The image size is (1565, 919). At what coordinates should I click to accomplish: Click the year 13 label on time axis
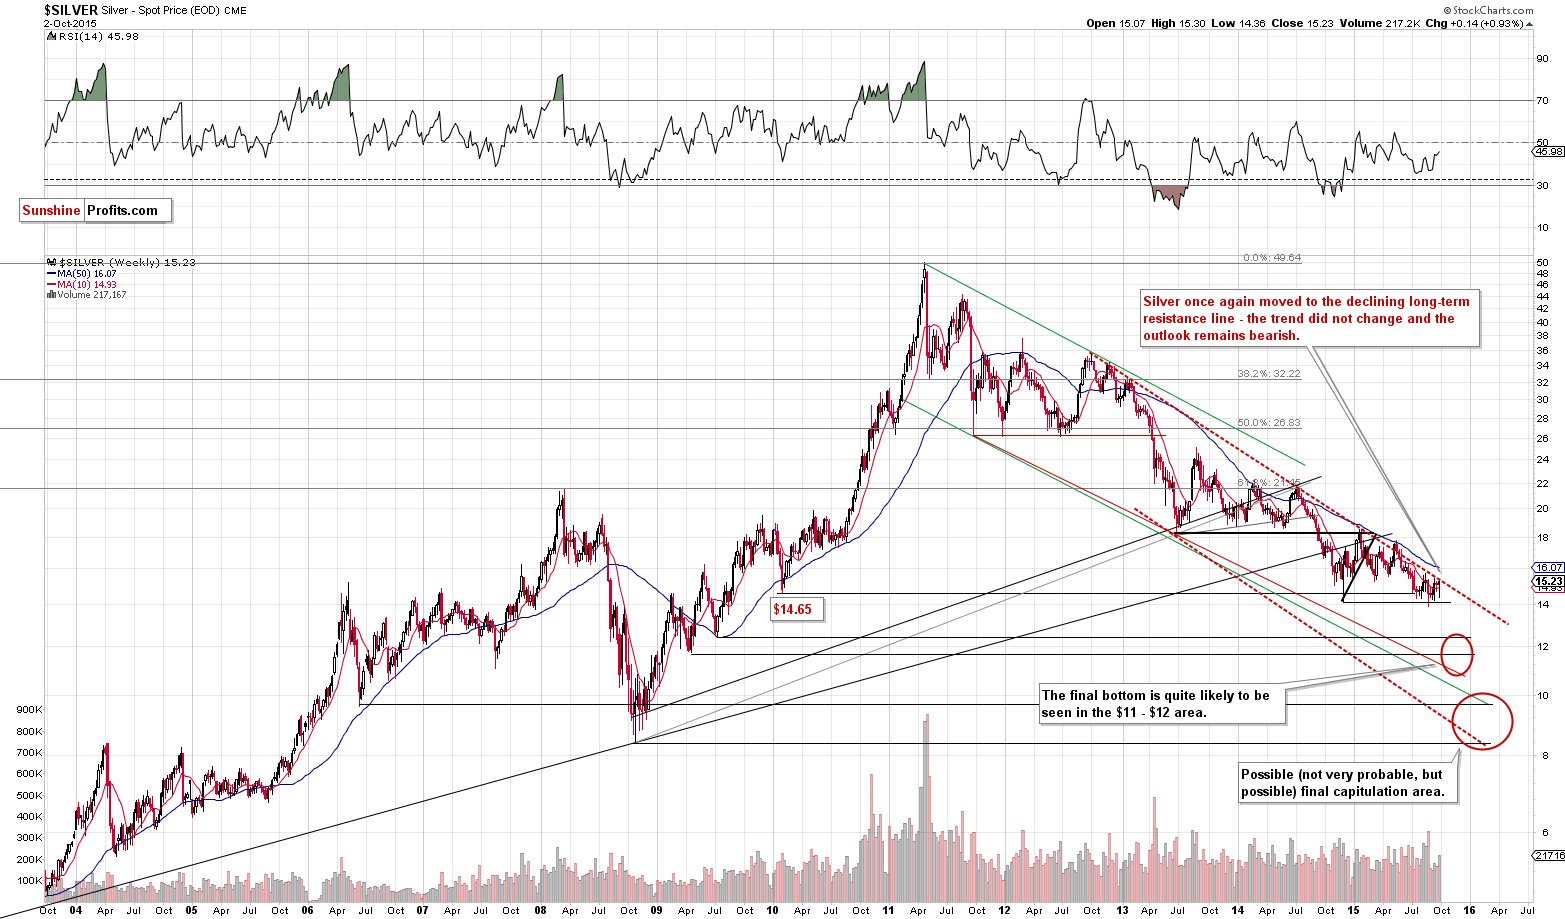click(1121, 911)
